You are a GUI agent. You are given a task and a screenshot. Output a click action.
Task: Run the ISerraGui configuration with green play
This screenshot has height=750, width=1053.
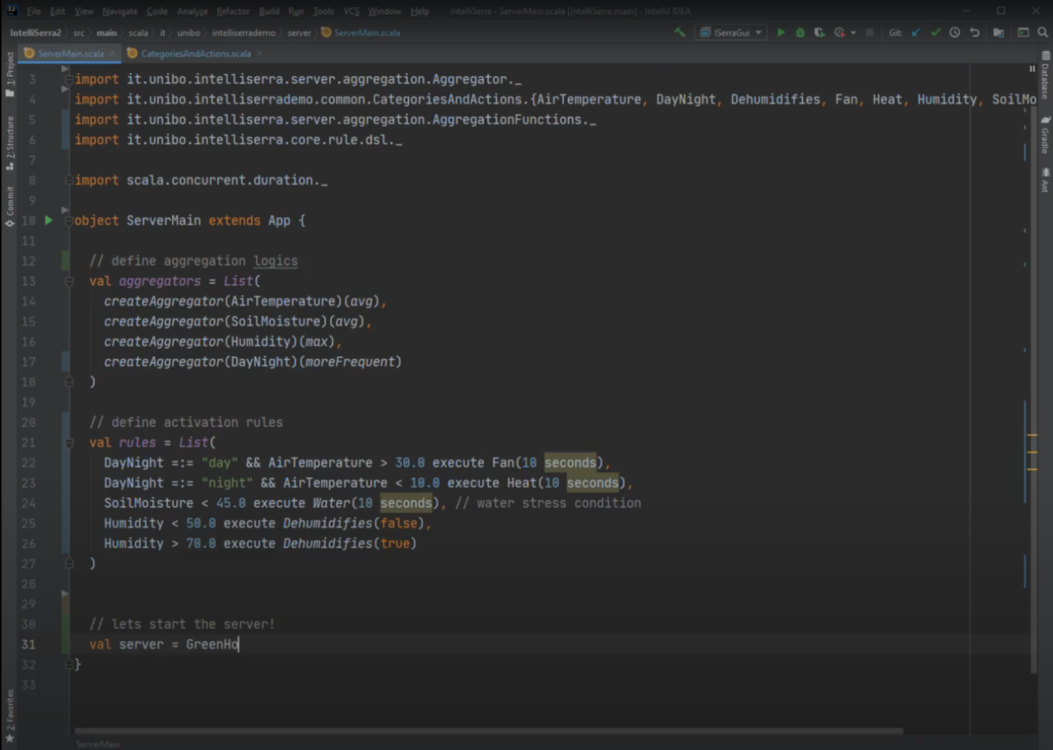[781, 32]
